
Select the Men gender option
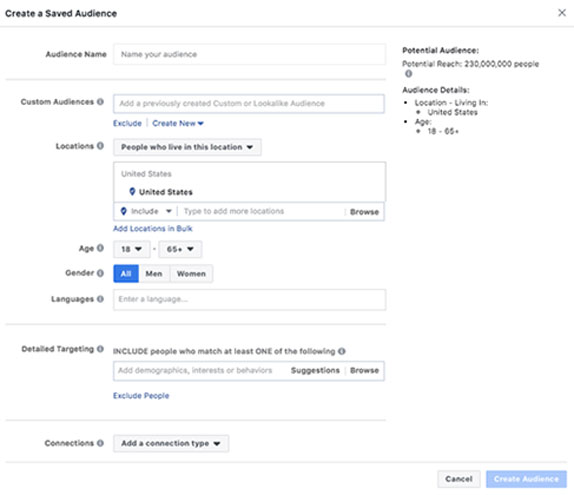point(154,273)
